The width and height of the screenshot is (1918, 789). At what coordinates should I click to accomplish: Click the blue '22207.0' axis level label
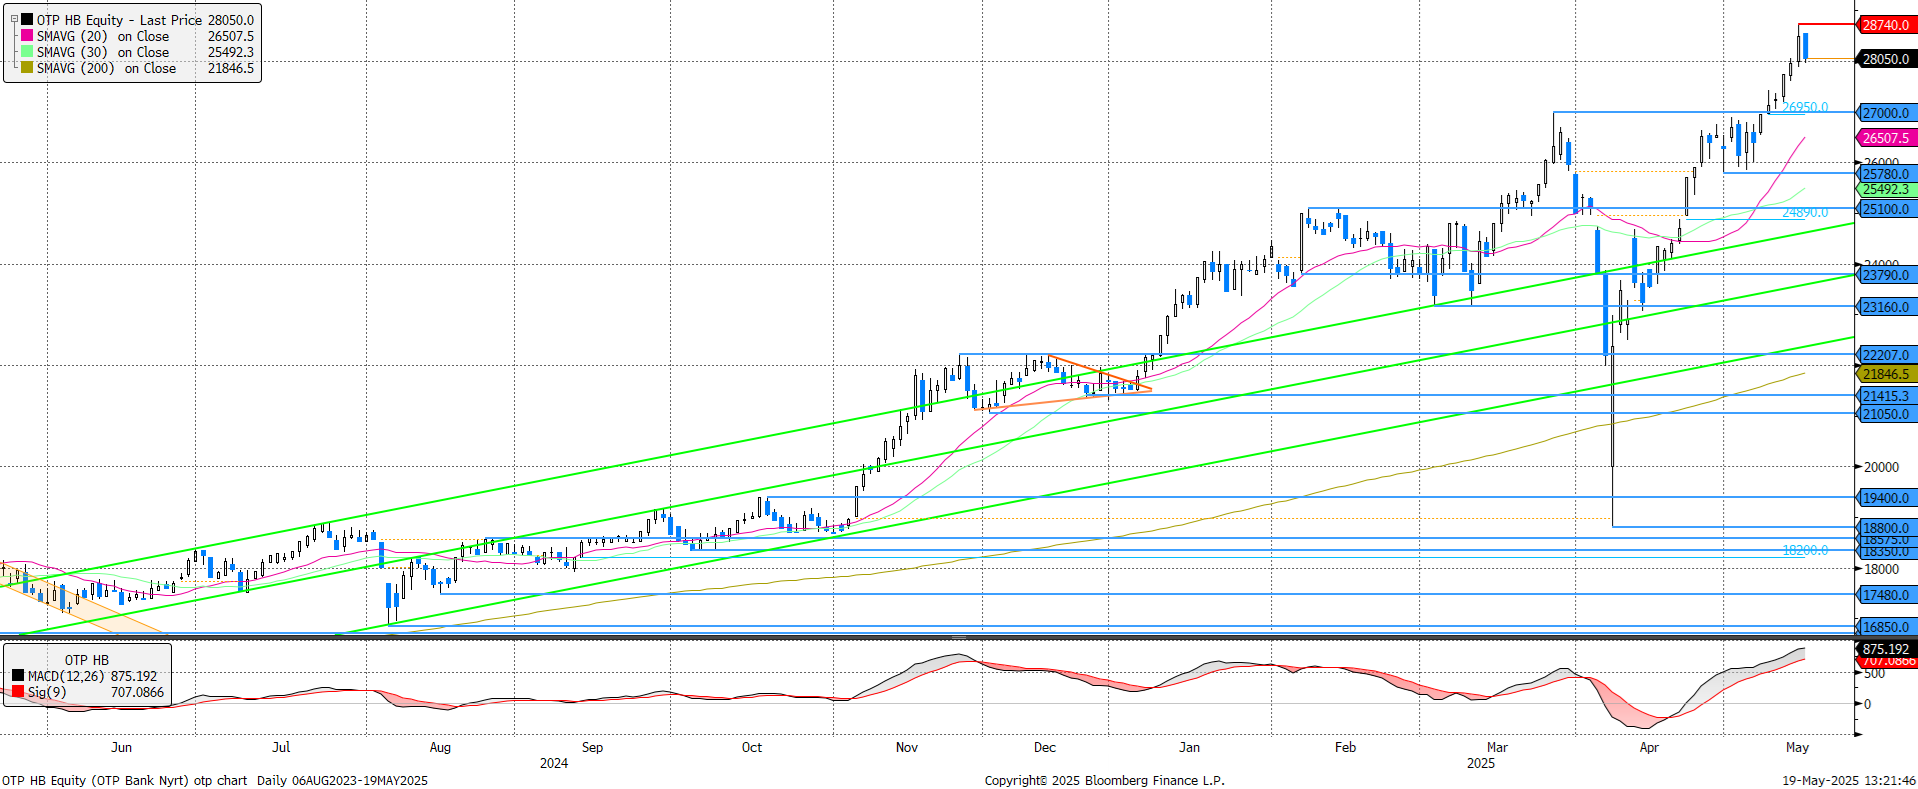(1886, 355)
